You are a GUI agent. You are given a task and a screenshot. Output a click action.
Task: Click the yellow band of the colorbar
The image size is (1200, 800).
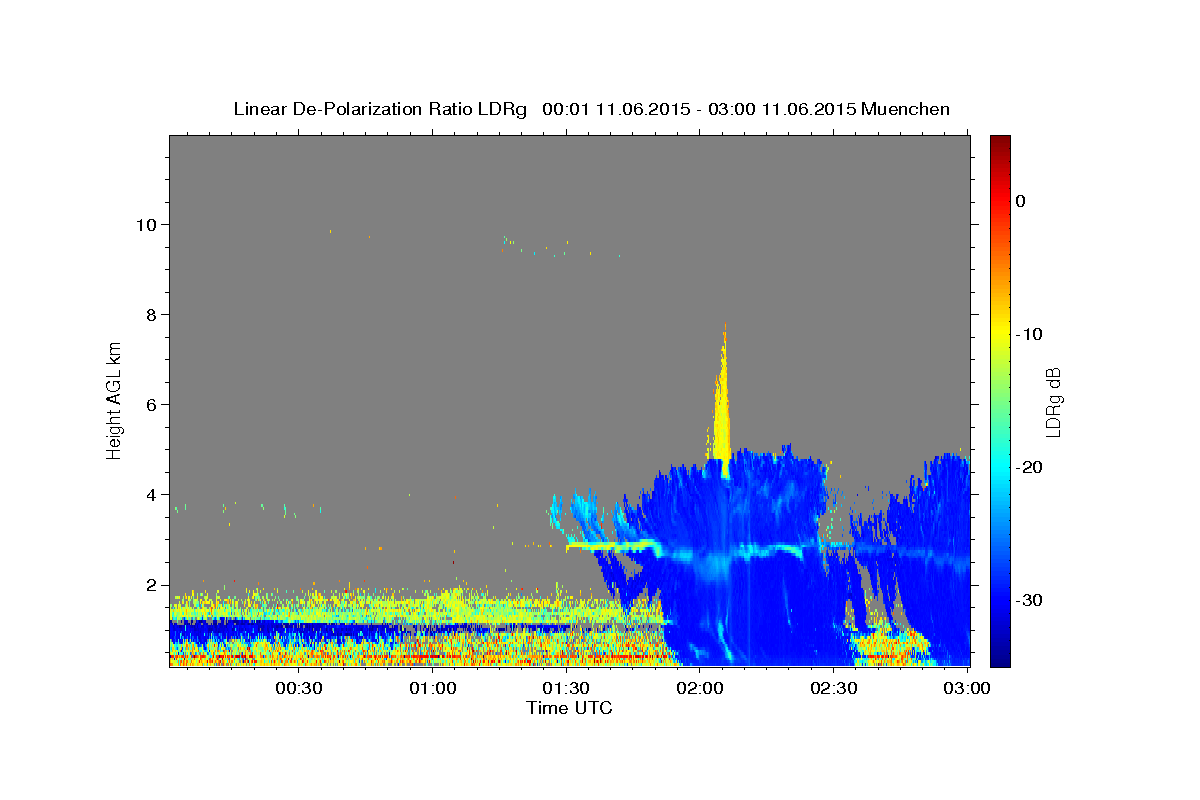1000,334
